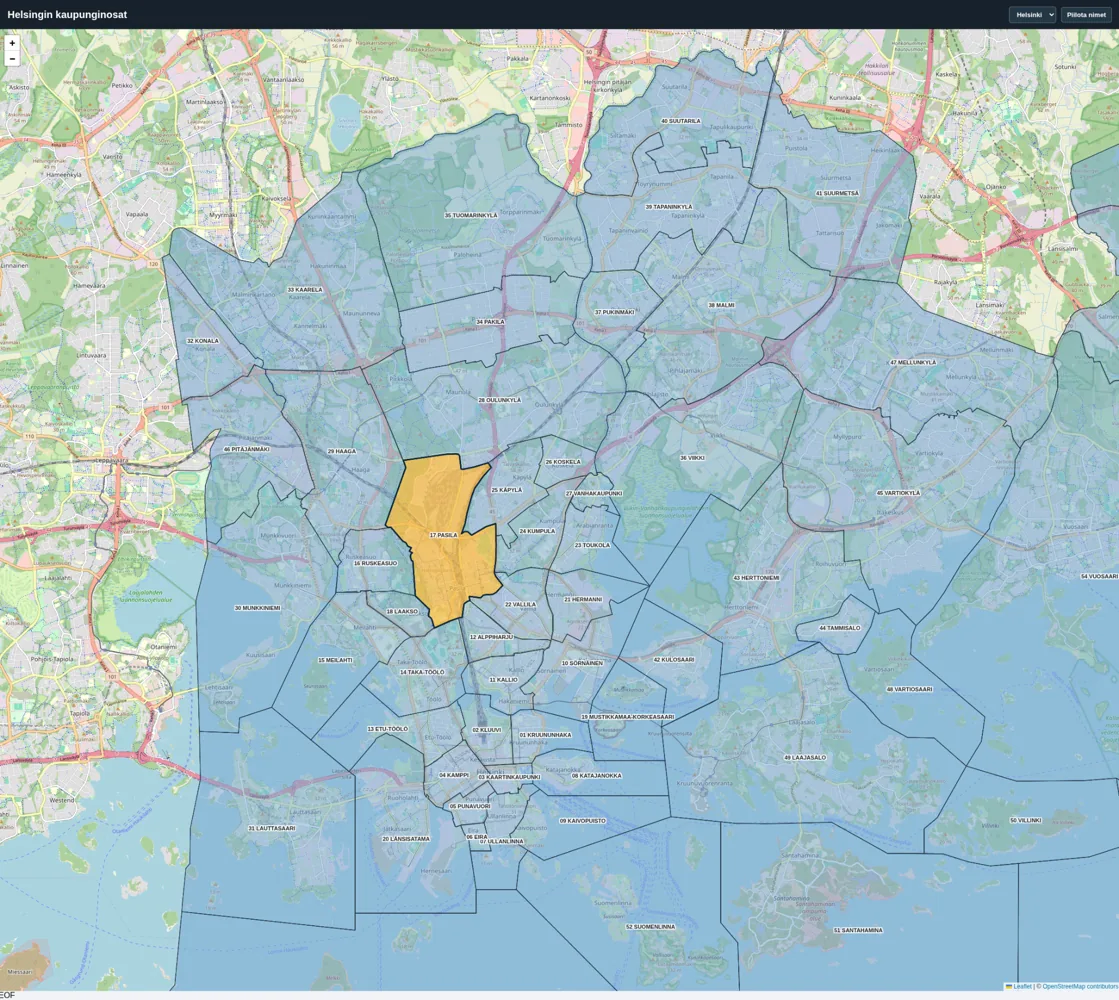
Task: Click the 31 LAUTTASAARI label
Action: click(x=271, y=828)
